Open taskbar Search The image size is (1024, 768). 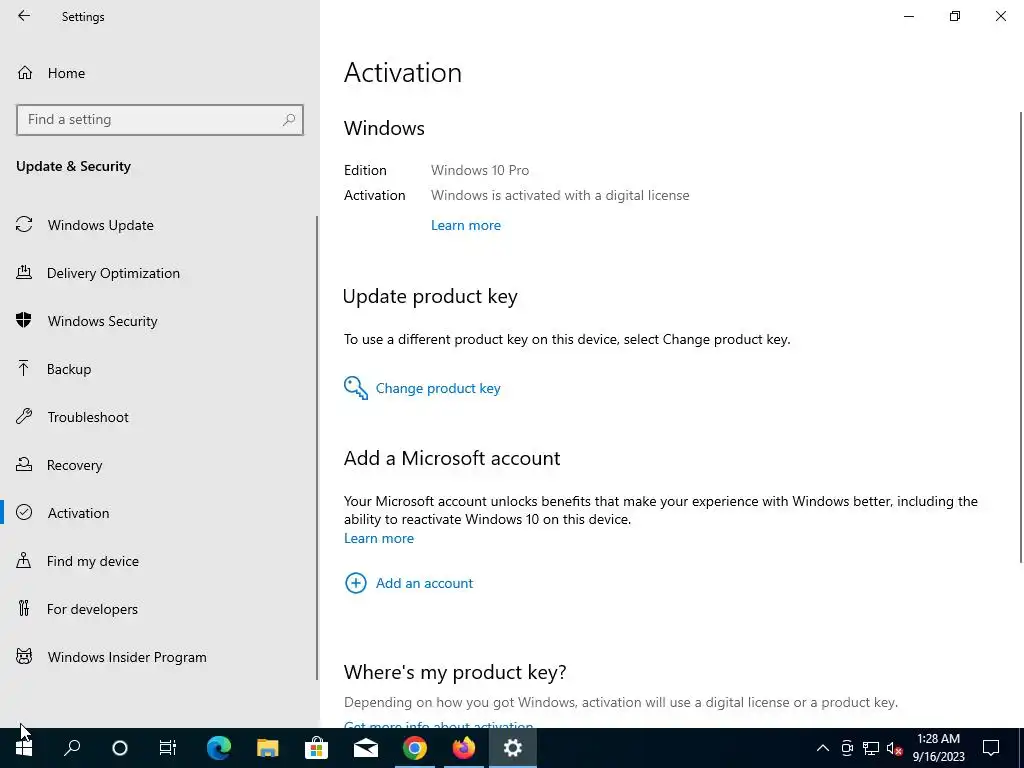(72, 748)
